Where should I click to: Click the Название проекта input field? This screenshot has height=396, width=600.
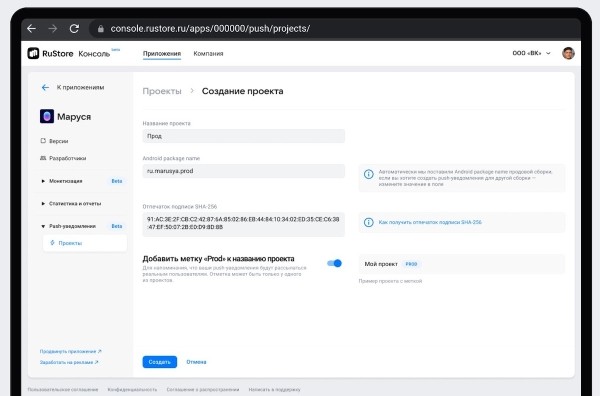pyautogui.click(x=244, y=136)
